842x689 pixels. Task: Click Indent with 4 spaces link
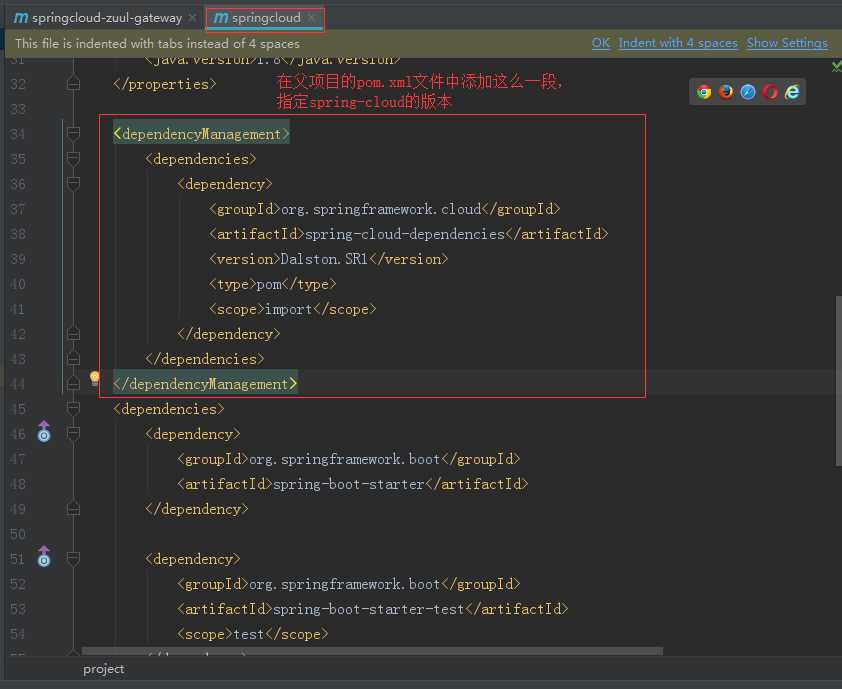coord(678,43)
